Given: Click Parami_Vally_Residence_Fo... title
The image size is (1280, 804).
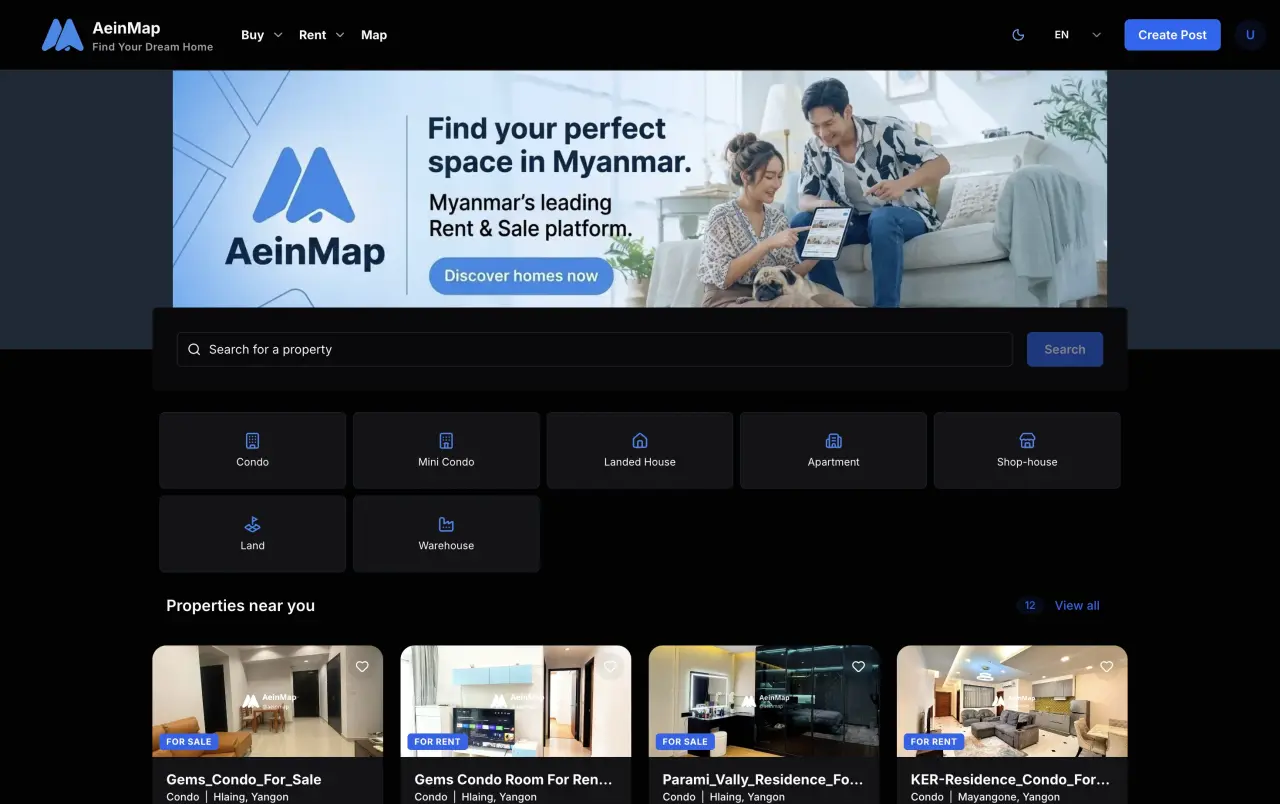Looking at the screenshot, I should [x=763, y=779].
